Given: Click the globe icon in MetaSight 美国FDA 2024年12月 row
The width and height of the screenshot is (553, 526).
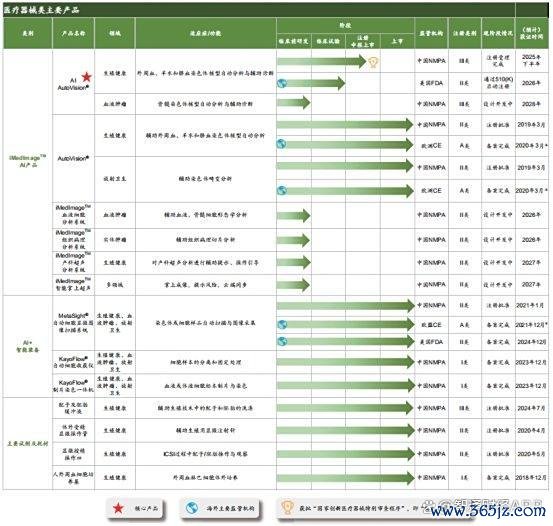Looking at the screenshot, I should [x=282, y=341].
